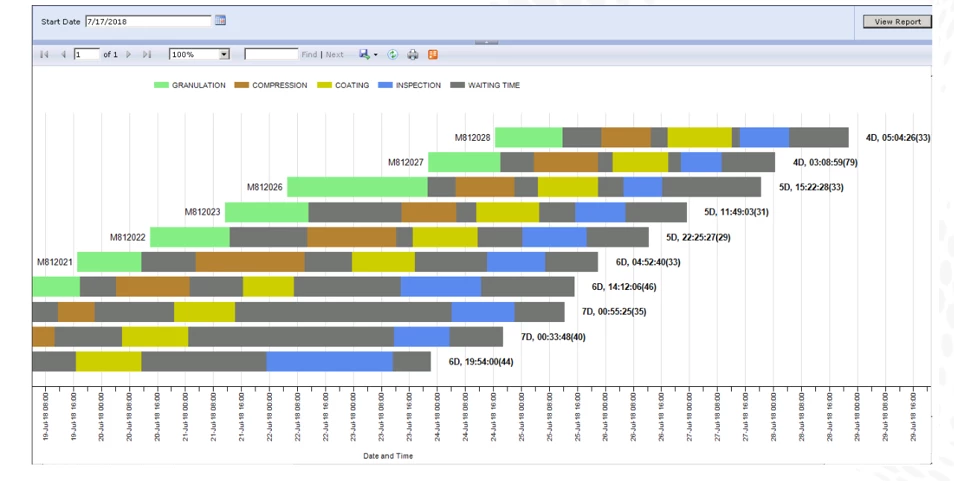The width and height of the screenshot is (954, 481).
Task: Click the Next search link
Action: (x=335, y=55)
